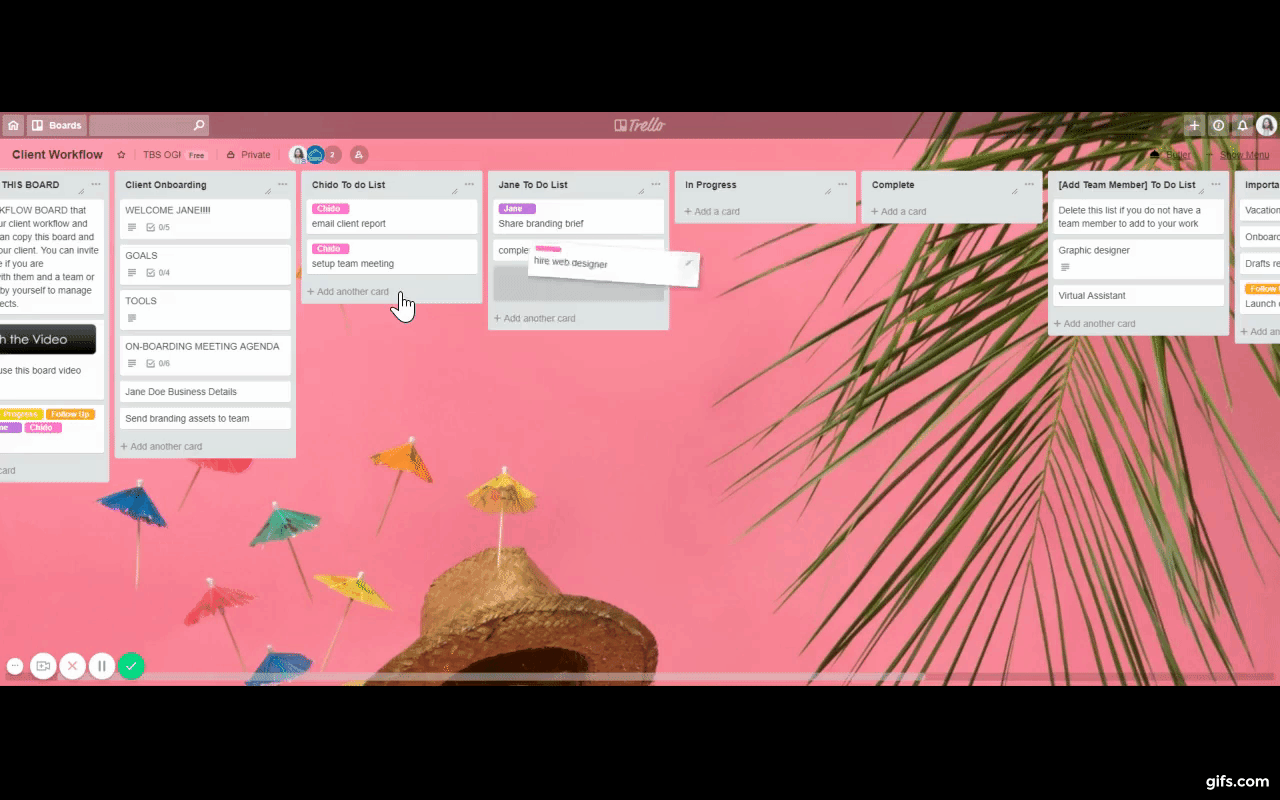The height and width of the screenshot is (800, 1280).
Task: Click pink Chido label on setup meeting card
Action: coord(329,249)
